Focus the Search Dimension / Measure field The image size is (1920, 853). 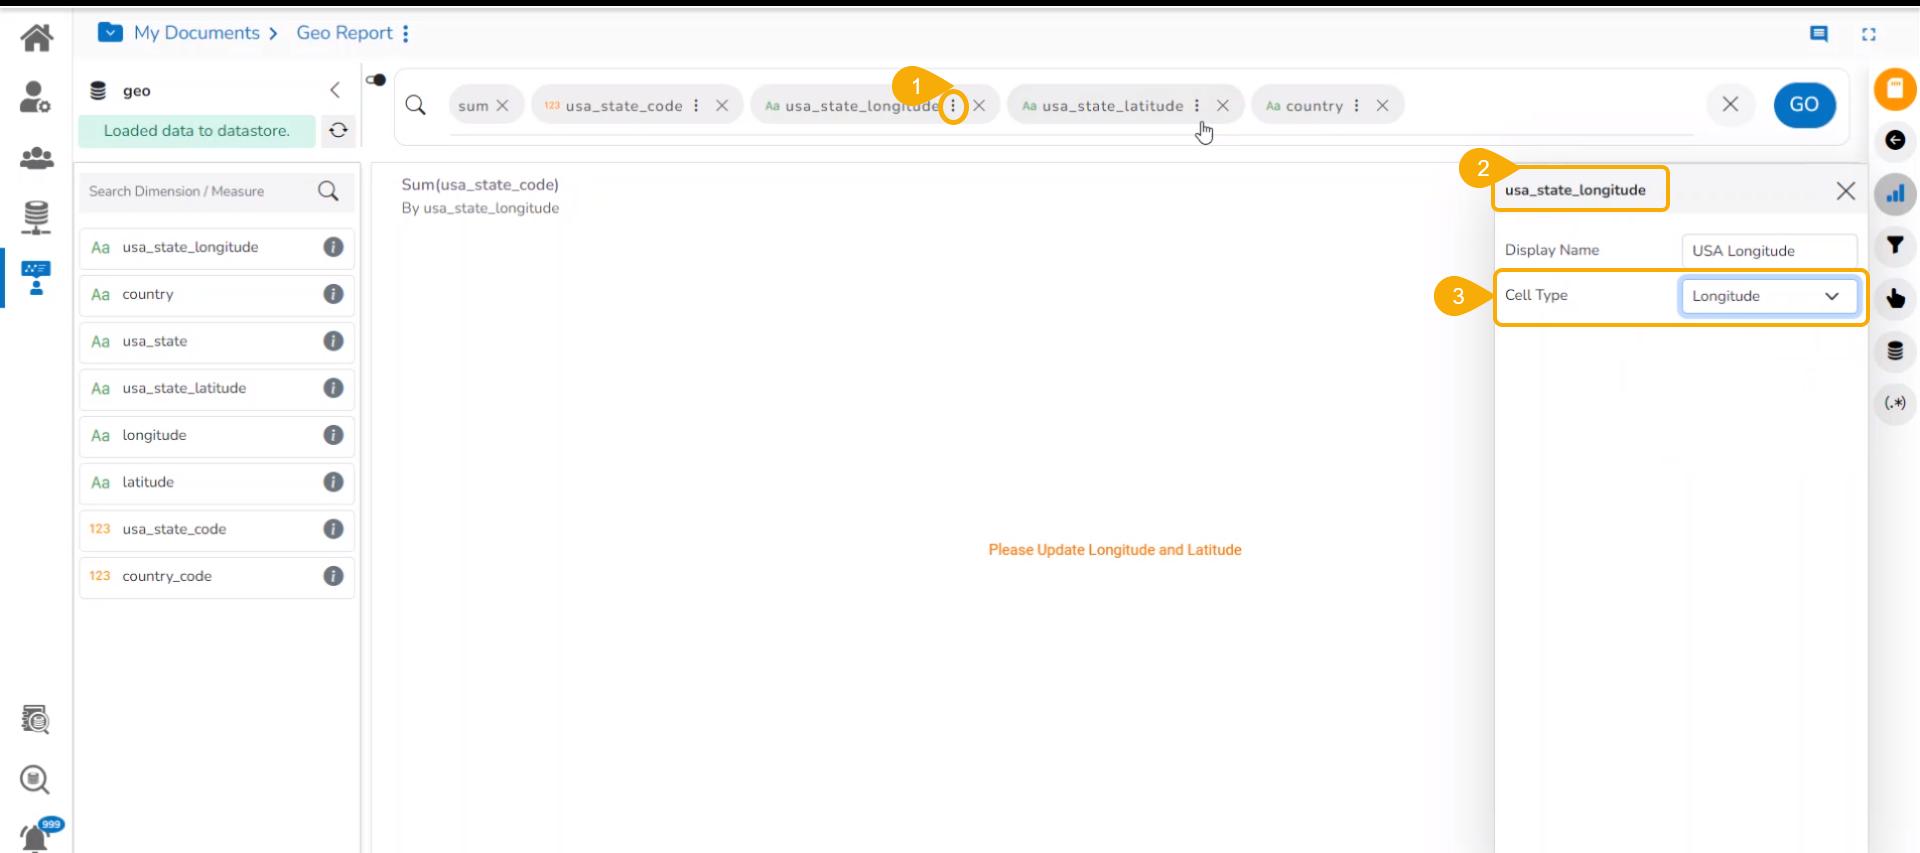(x=200, y=191)
